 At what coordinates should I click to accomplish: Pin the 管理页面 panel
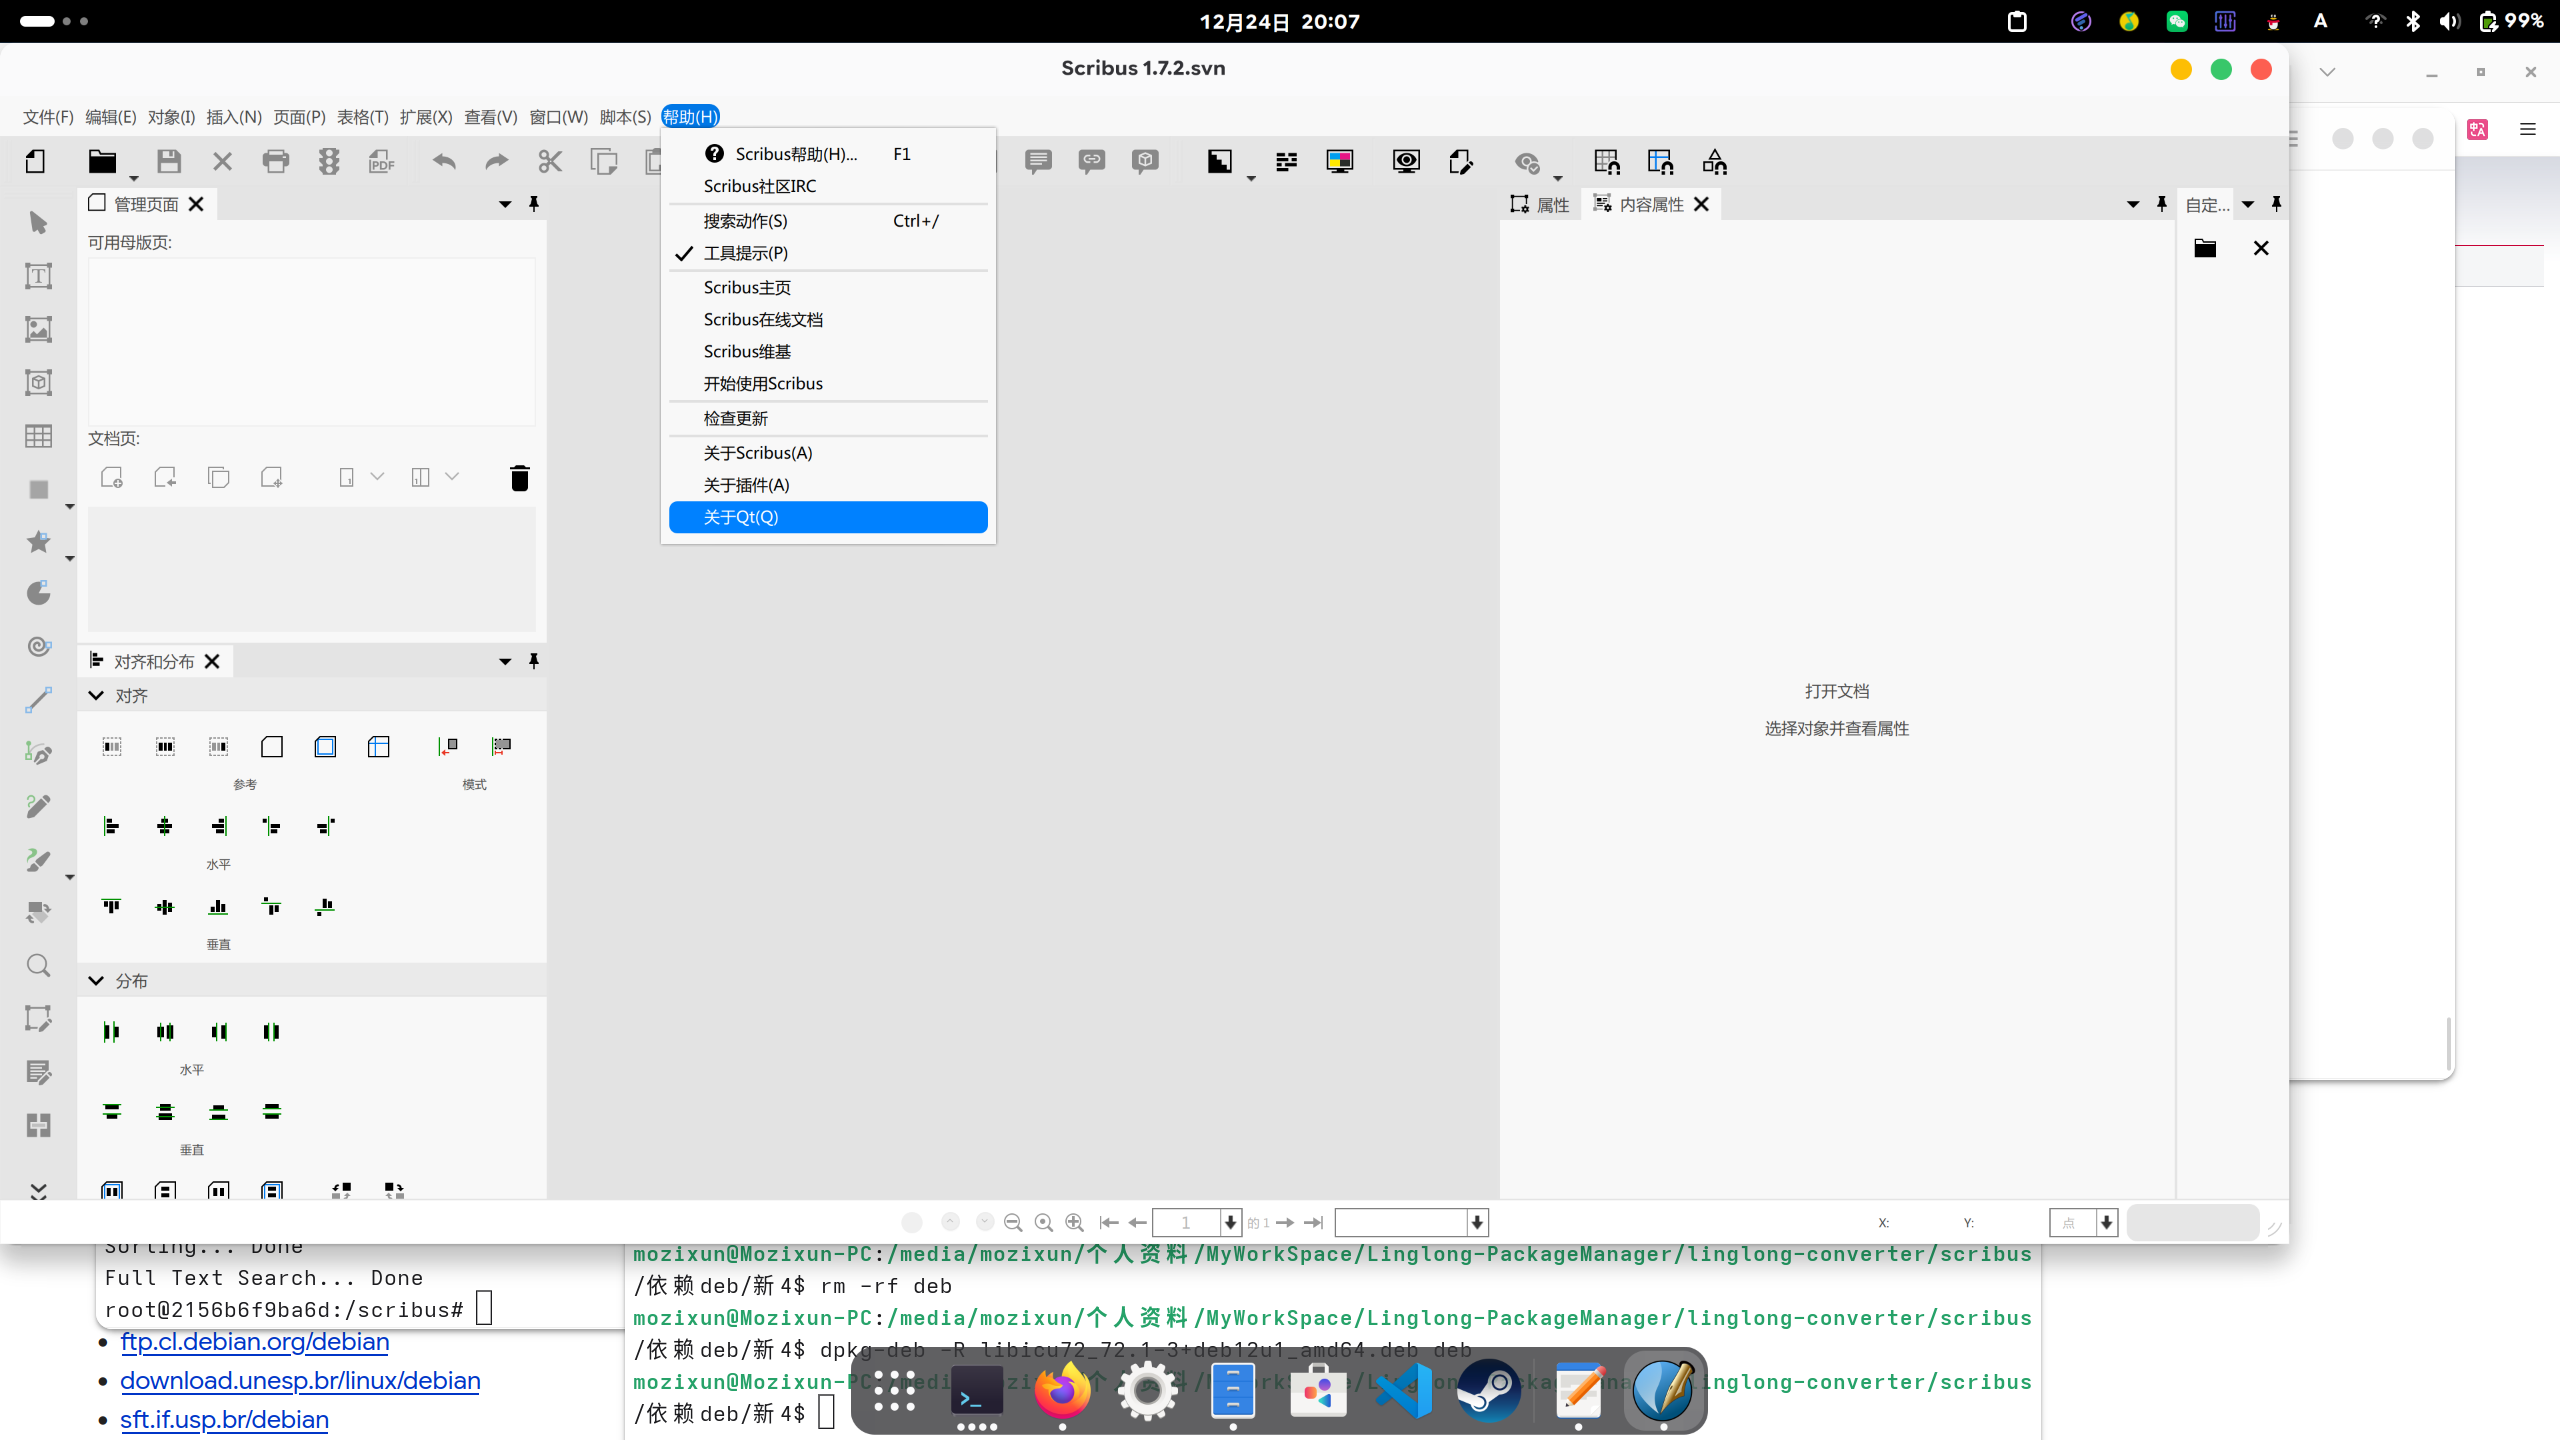click(x=534, y=204)
